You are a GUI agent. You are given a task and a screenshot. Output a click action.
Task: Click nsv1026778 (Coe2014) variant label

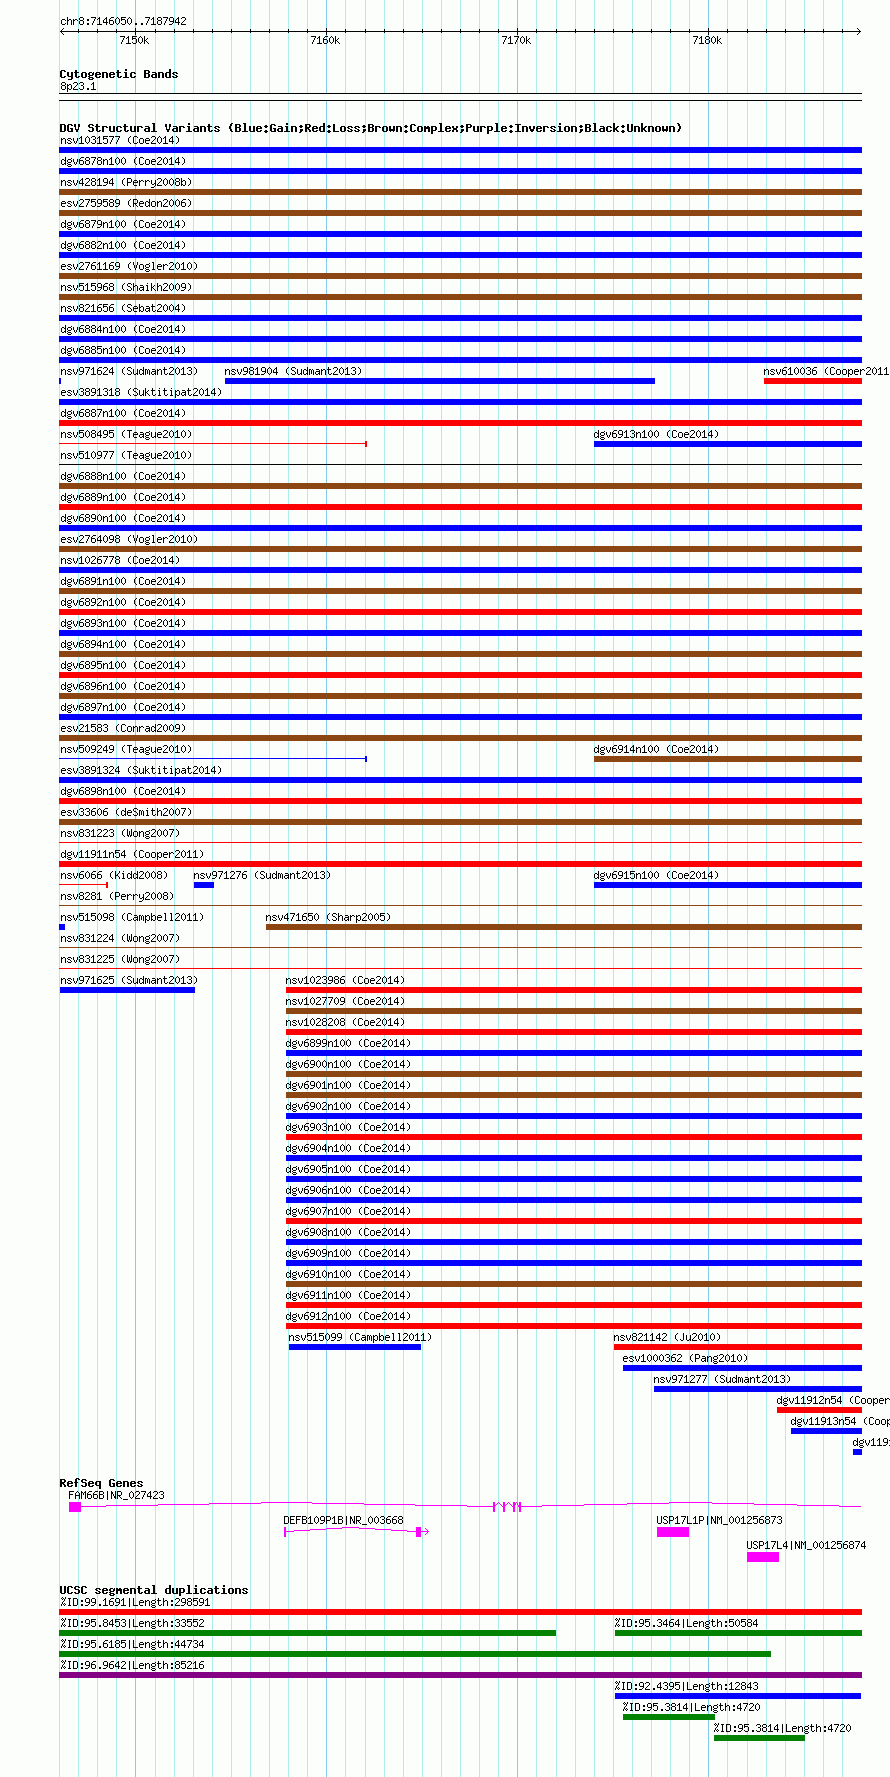click(120, 560)
